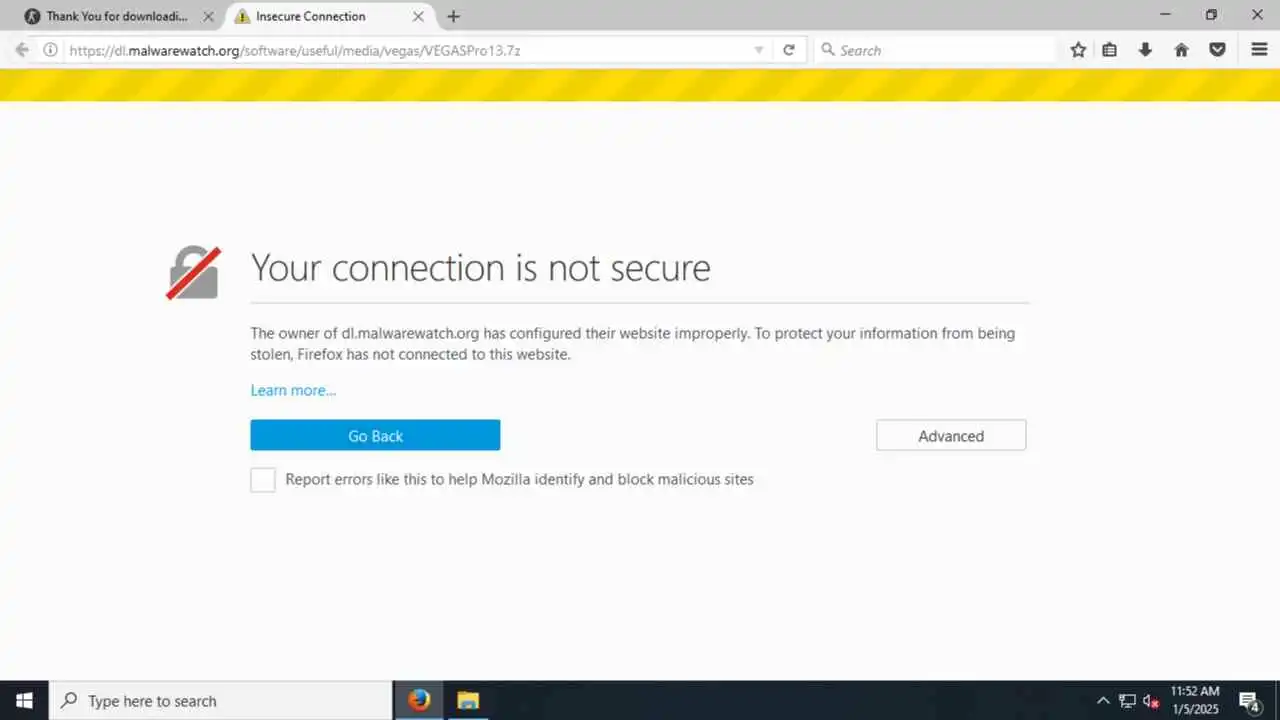The height and width of the screenshot is (720, 1280).
Task: Restore down the Firefox window
Action: (1211, 15)
